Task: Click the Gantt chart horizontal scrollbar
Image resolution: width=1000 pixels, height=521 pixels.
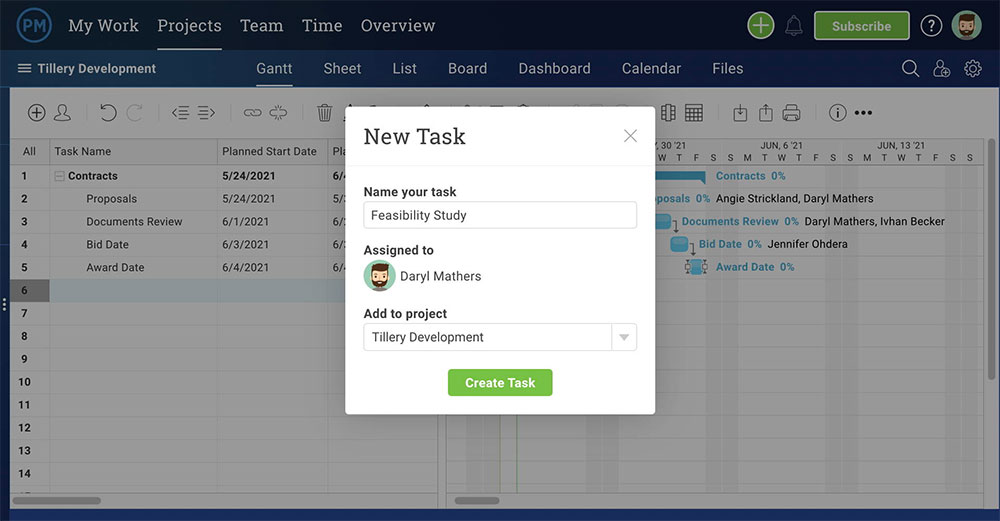Action: 477,501
